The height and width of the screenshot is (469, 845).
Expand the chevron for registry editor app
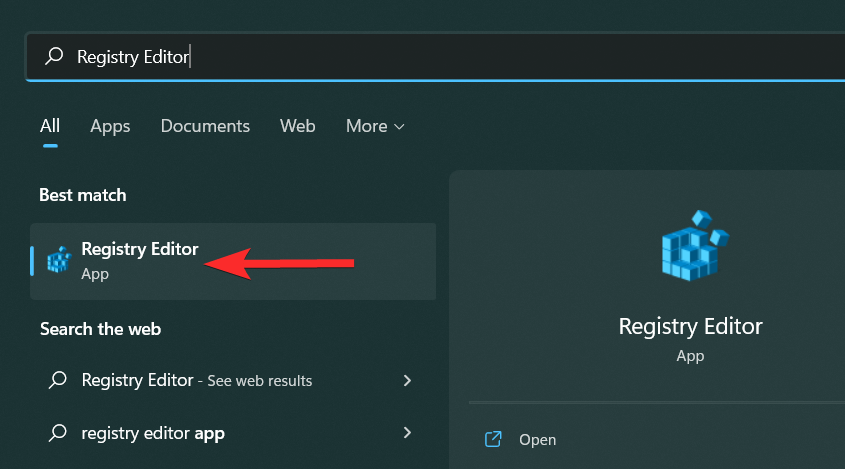tap(407, 433)
